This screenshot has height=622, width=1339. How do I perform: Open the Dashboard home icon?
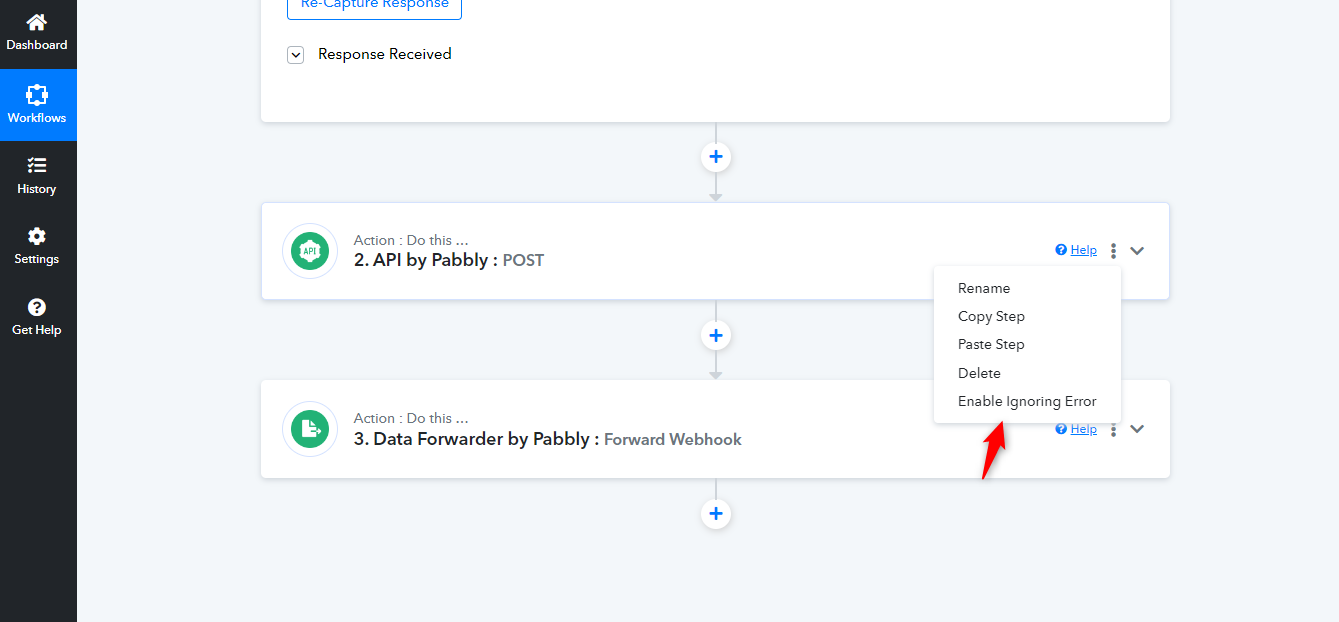(37, 22)
